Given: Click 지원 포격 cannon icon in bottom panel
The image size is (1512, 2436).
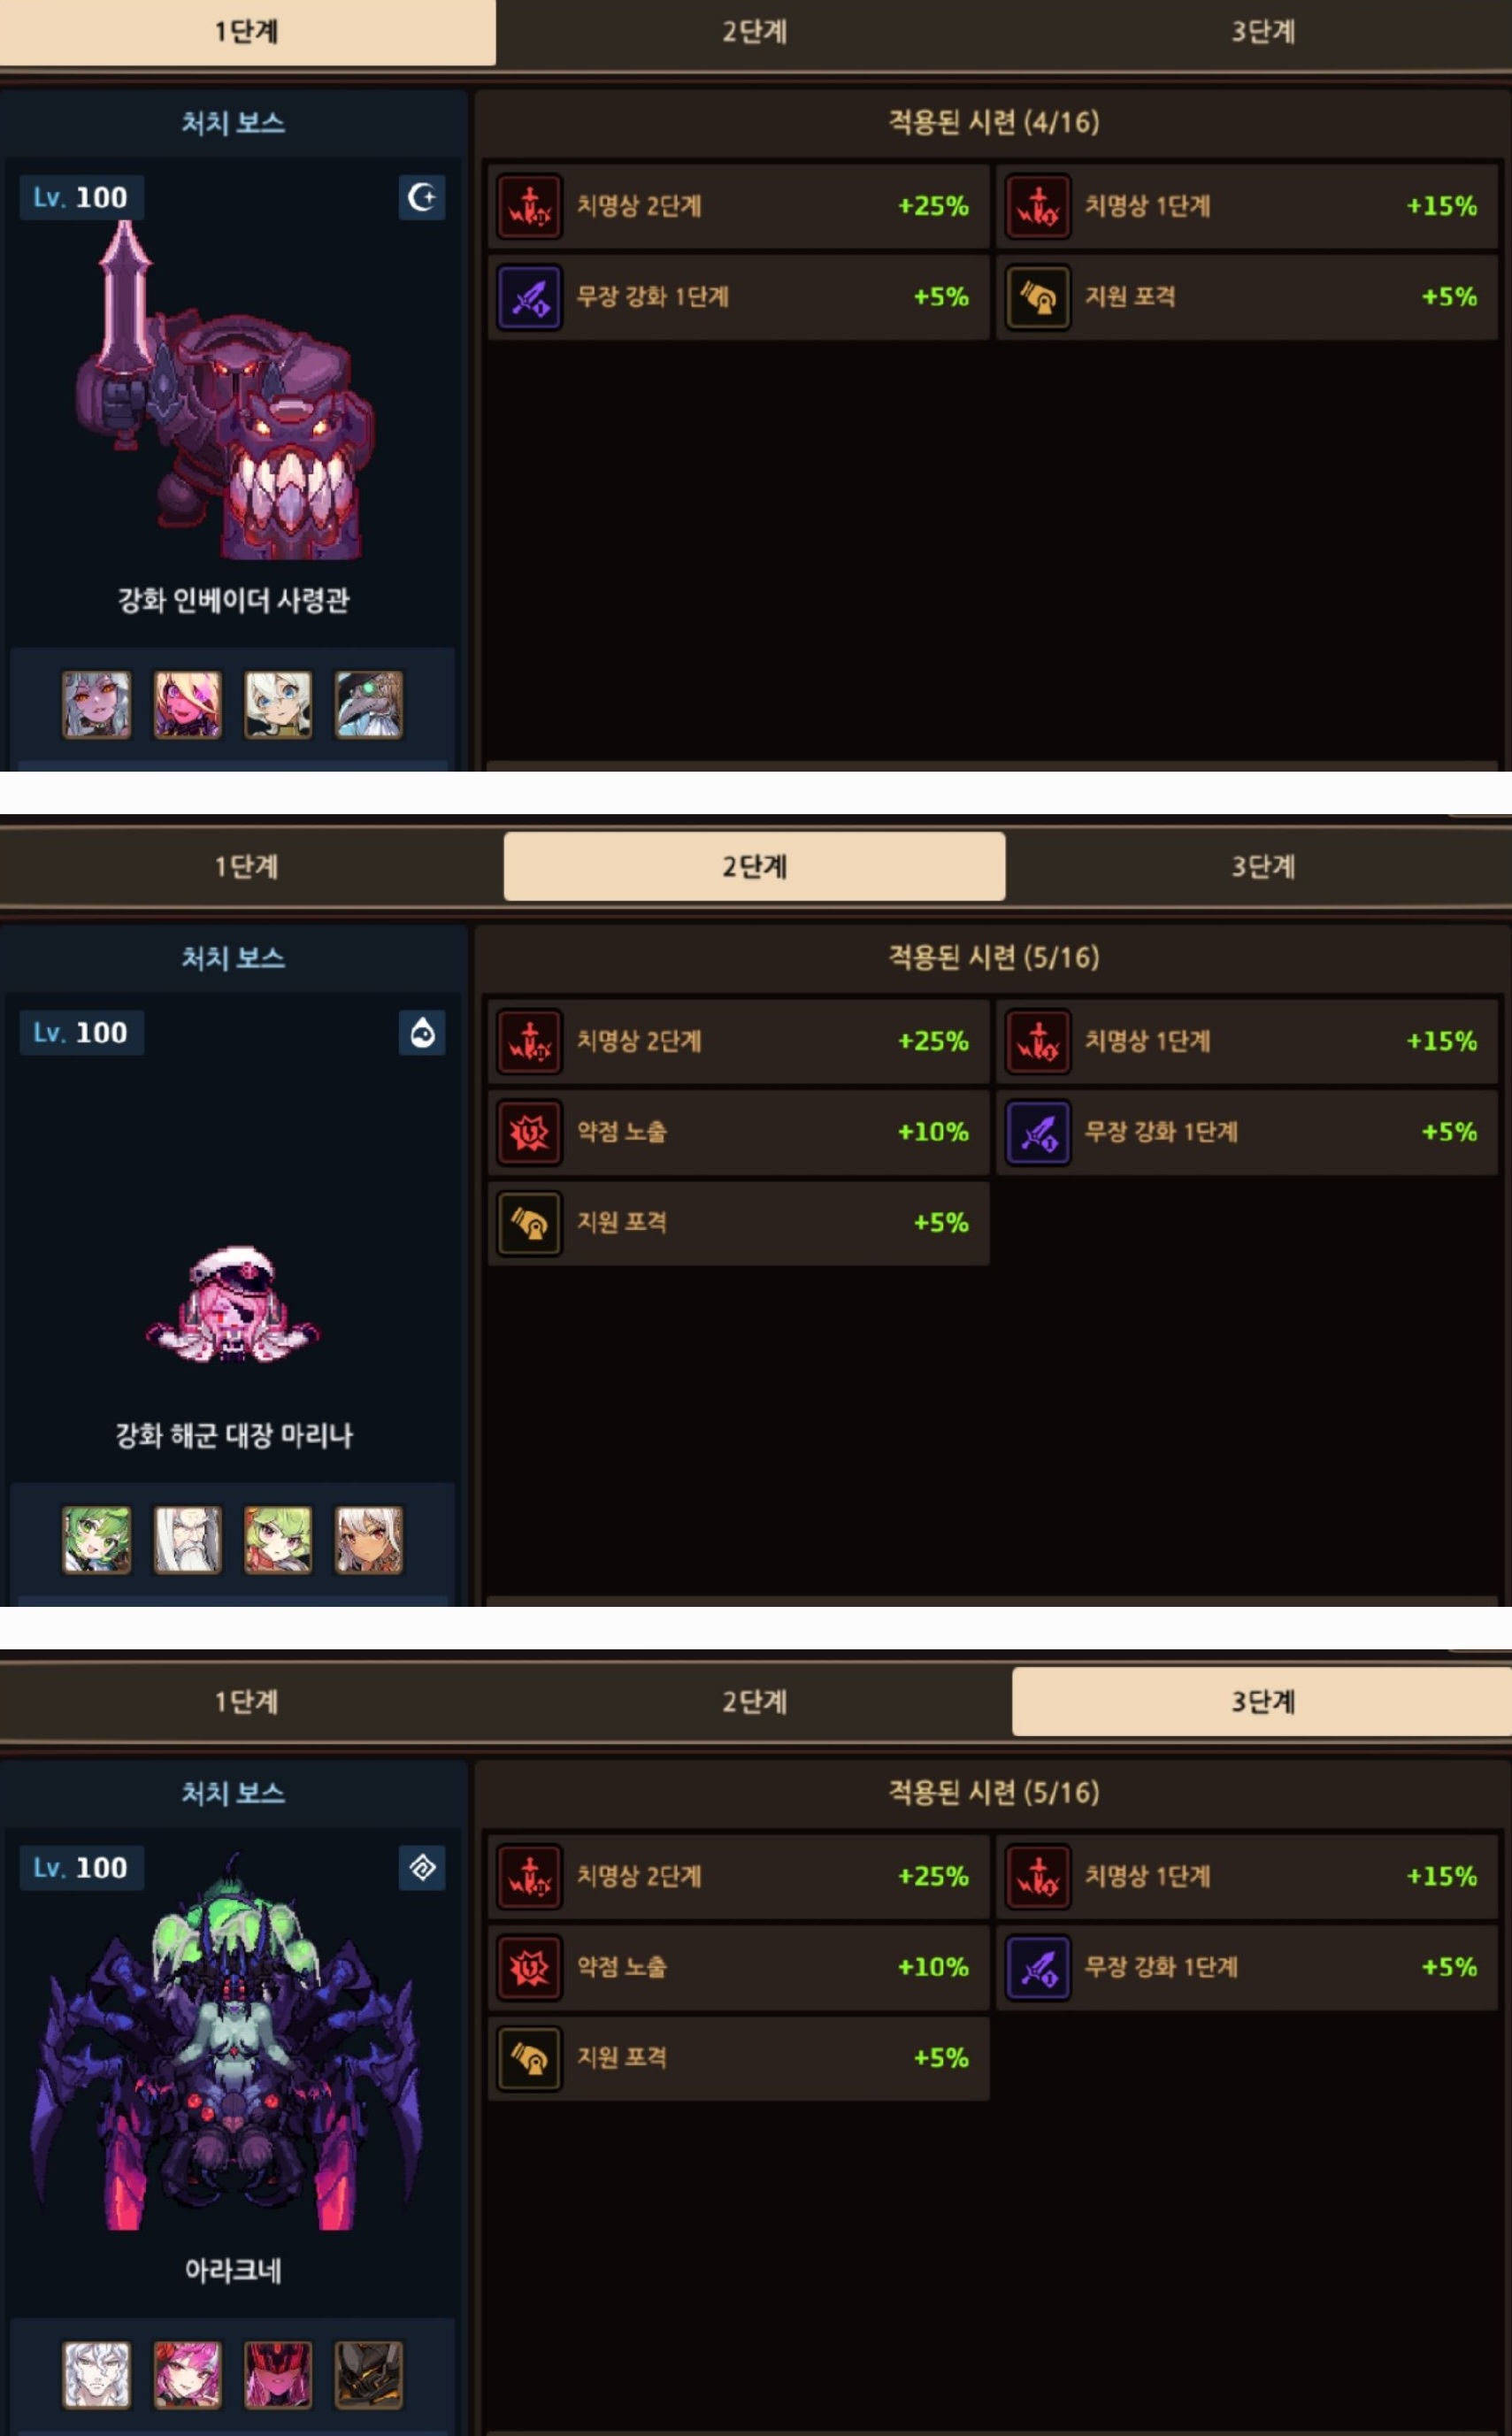Looking at the screenshot, I should (x=530, y=2058).
